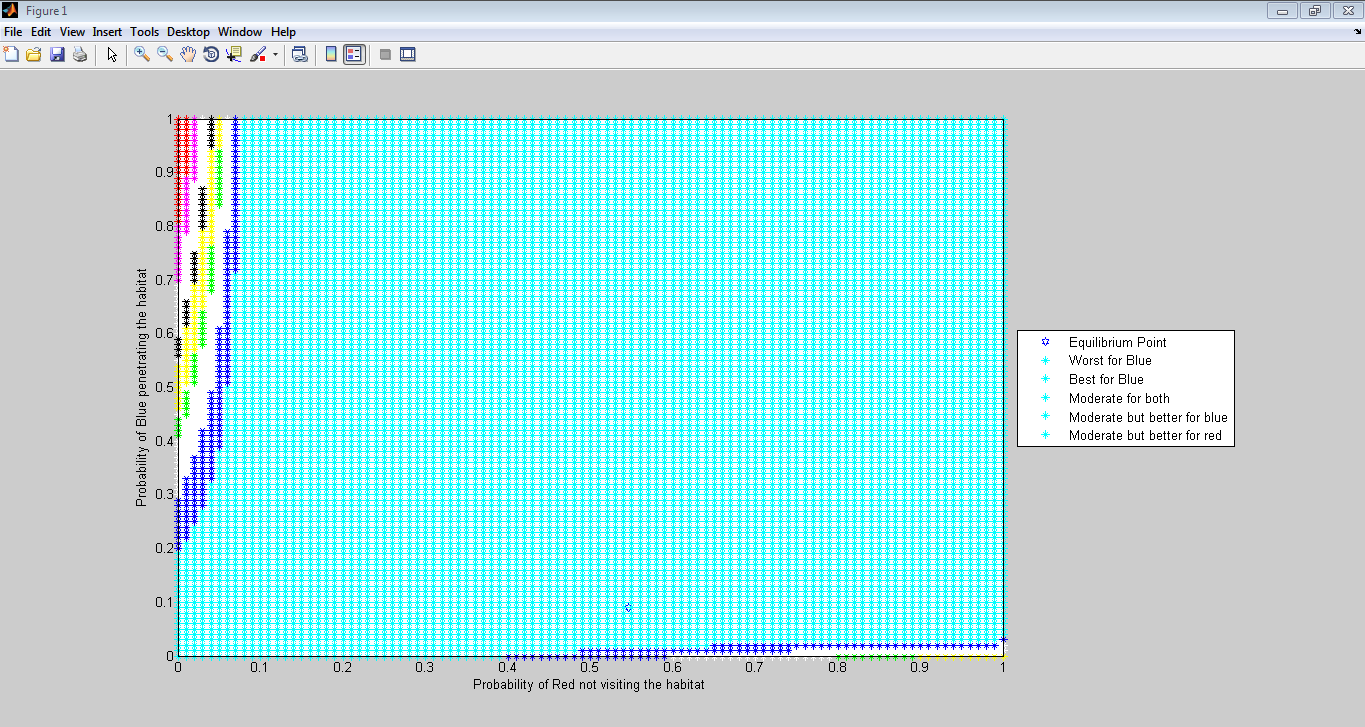Viewport: 1365px width, 727px height.
Task: Click the equilibrium point marker in the plot
Action: point(628,608)
